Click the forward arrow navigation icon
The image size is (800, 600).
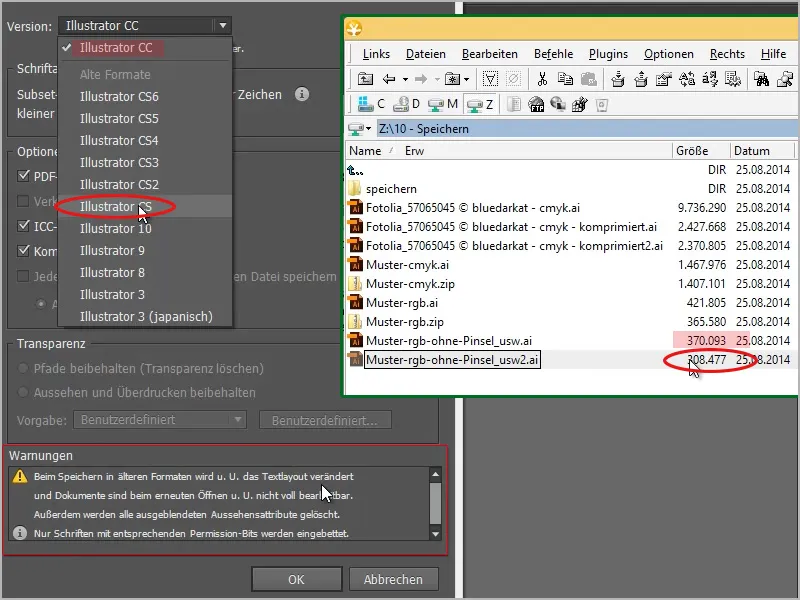point(421,79)
